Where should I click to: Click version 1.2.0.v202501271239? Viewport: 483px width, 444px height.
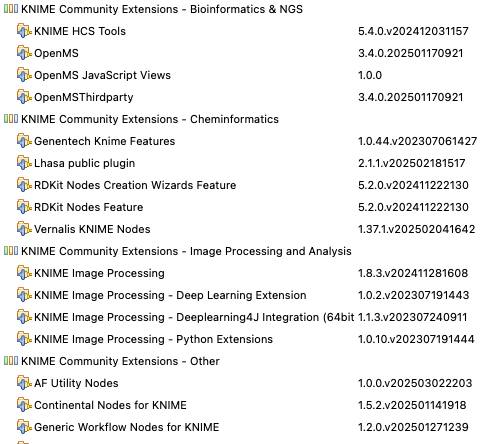click(413, 427)
